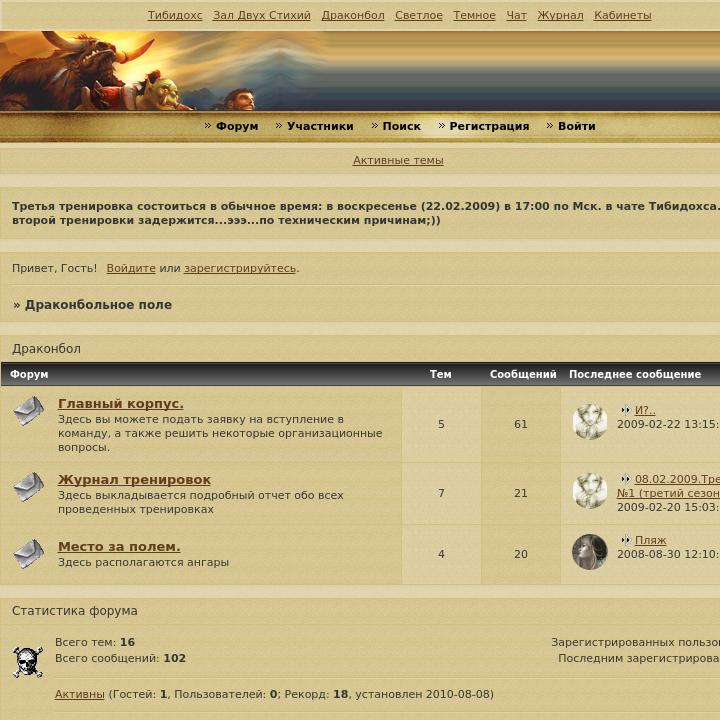Viewport: 720px width, 720px height.
Task: Click the avatar in Журнал тренировок row
Action: tap(590, 491)
